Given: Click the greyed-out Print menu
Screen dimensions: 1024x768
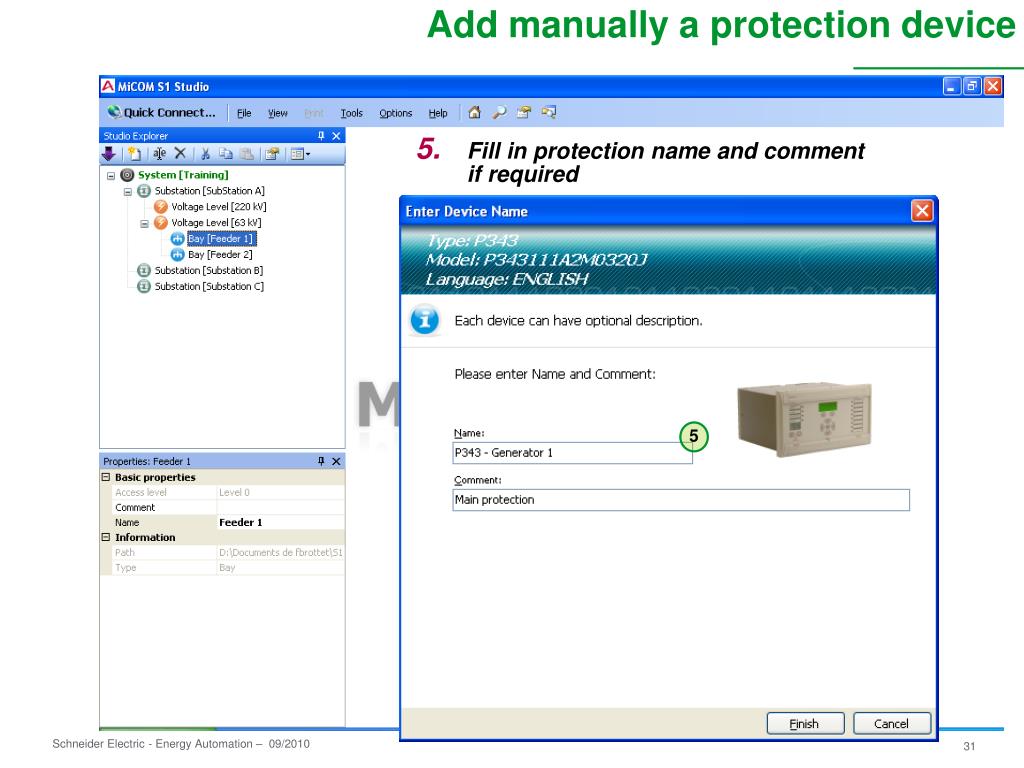Looking at the screenshot, I should click(x=314, y=113).
